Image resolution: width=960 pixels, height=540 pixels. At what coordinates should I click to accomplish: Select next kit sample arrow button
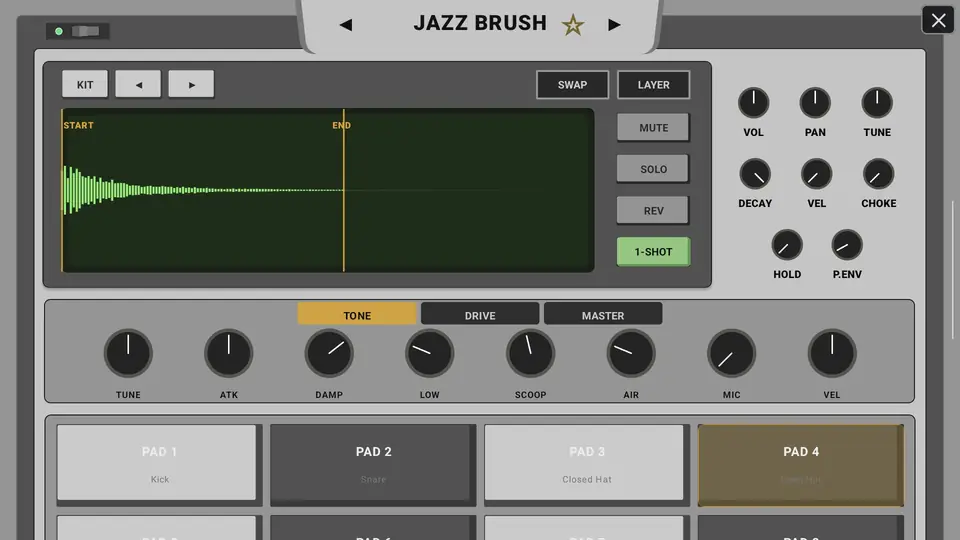[x=191, y=84]
